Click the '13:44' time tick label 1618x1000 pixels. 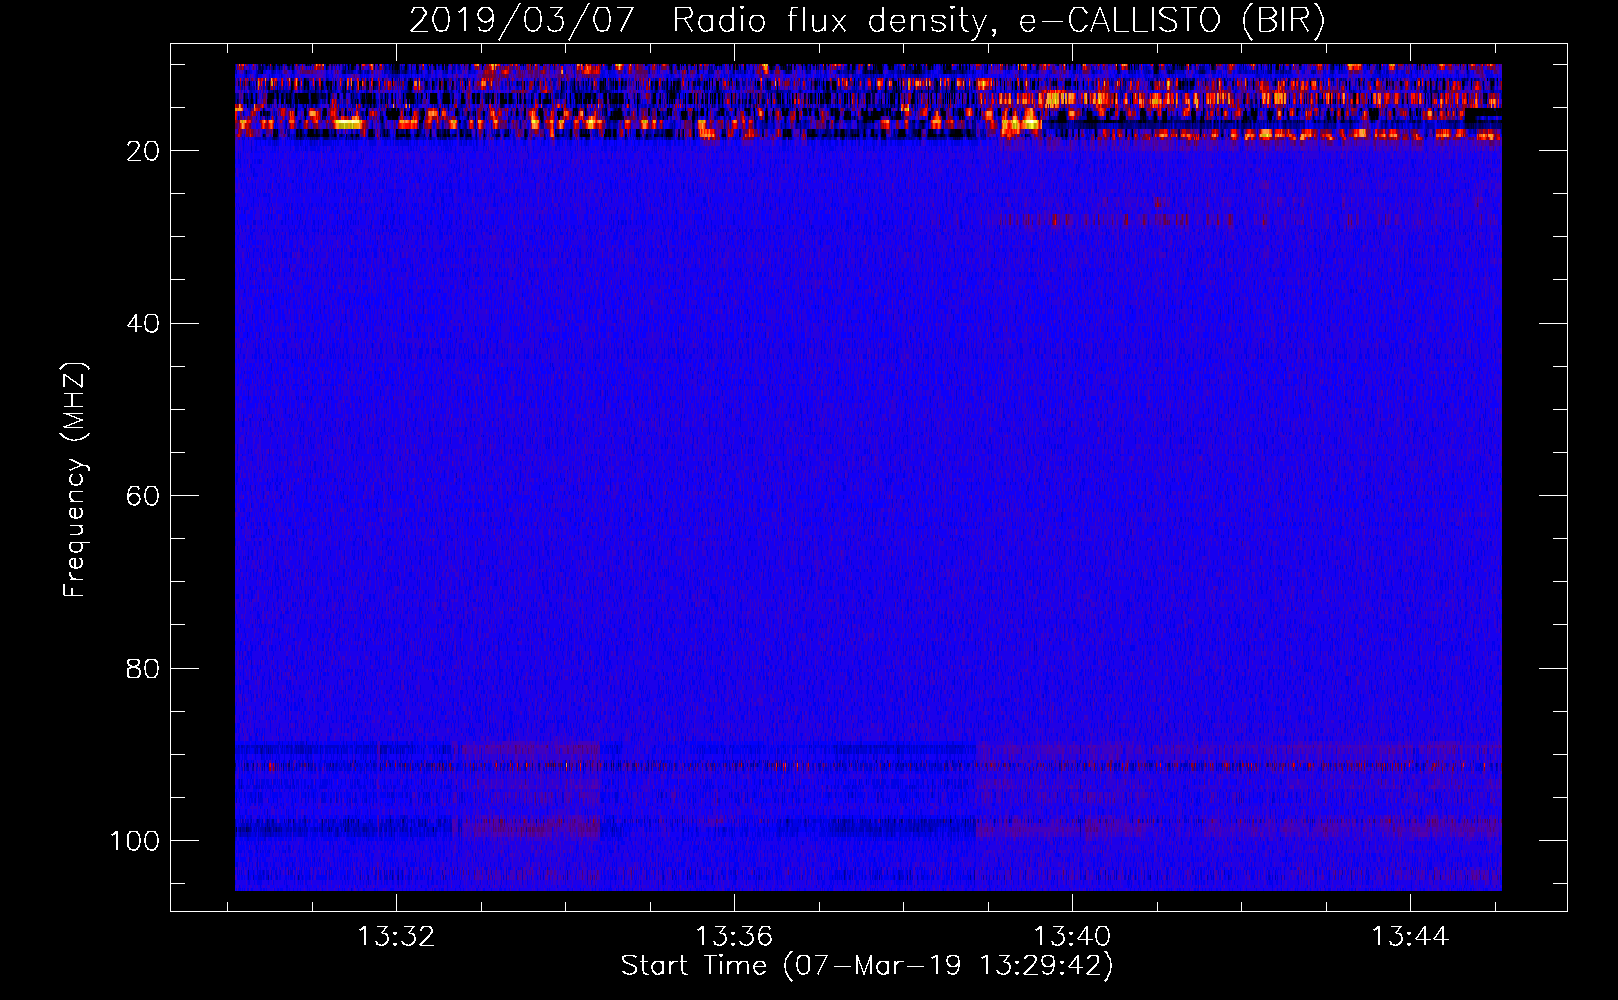click(x=1410, y=937)
